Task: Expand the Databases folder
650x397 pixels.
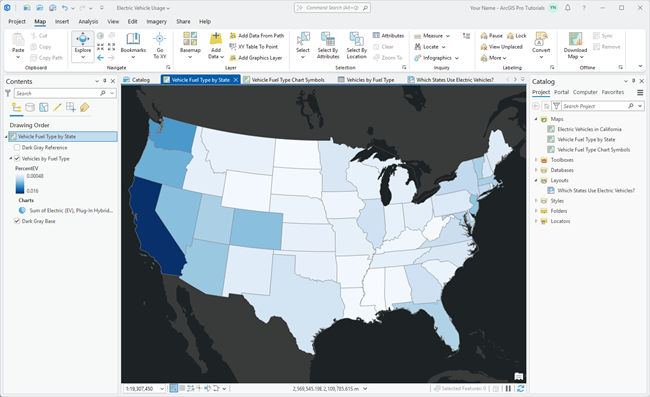Action: click(536, 170)
